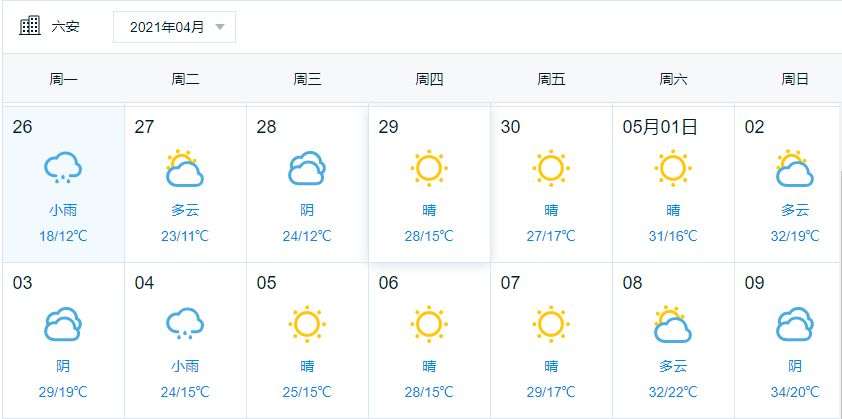Select the date number 06
This screenshot has height=419, width=842.
point(388,283)
